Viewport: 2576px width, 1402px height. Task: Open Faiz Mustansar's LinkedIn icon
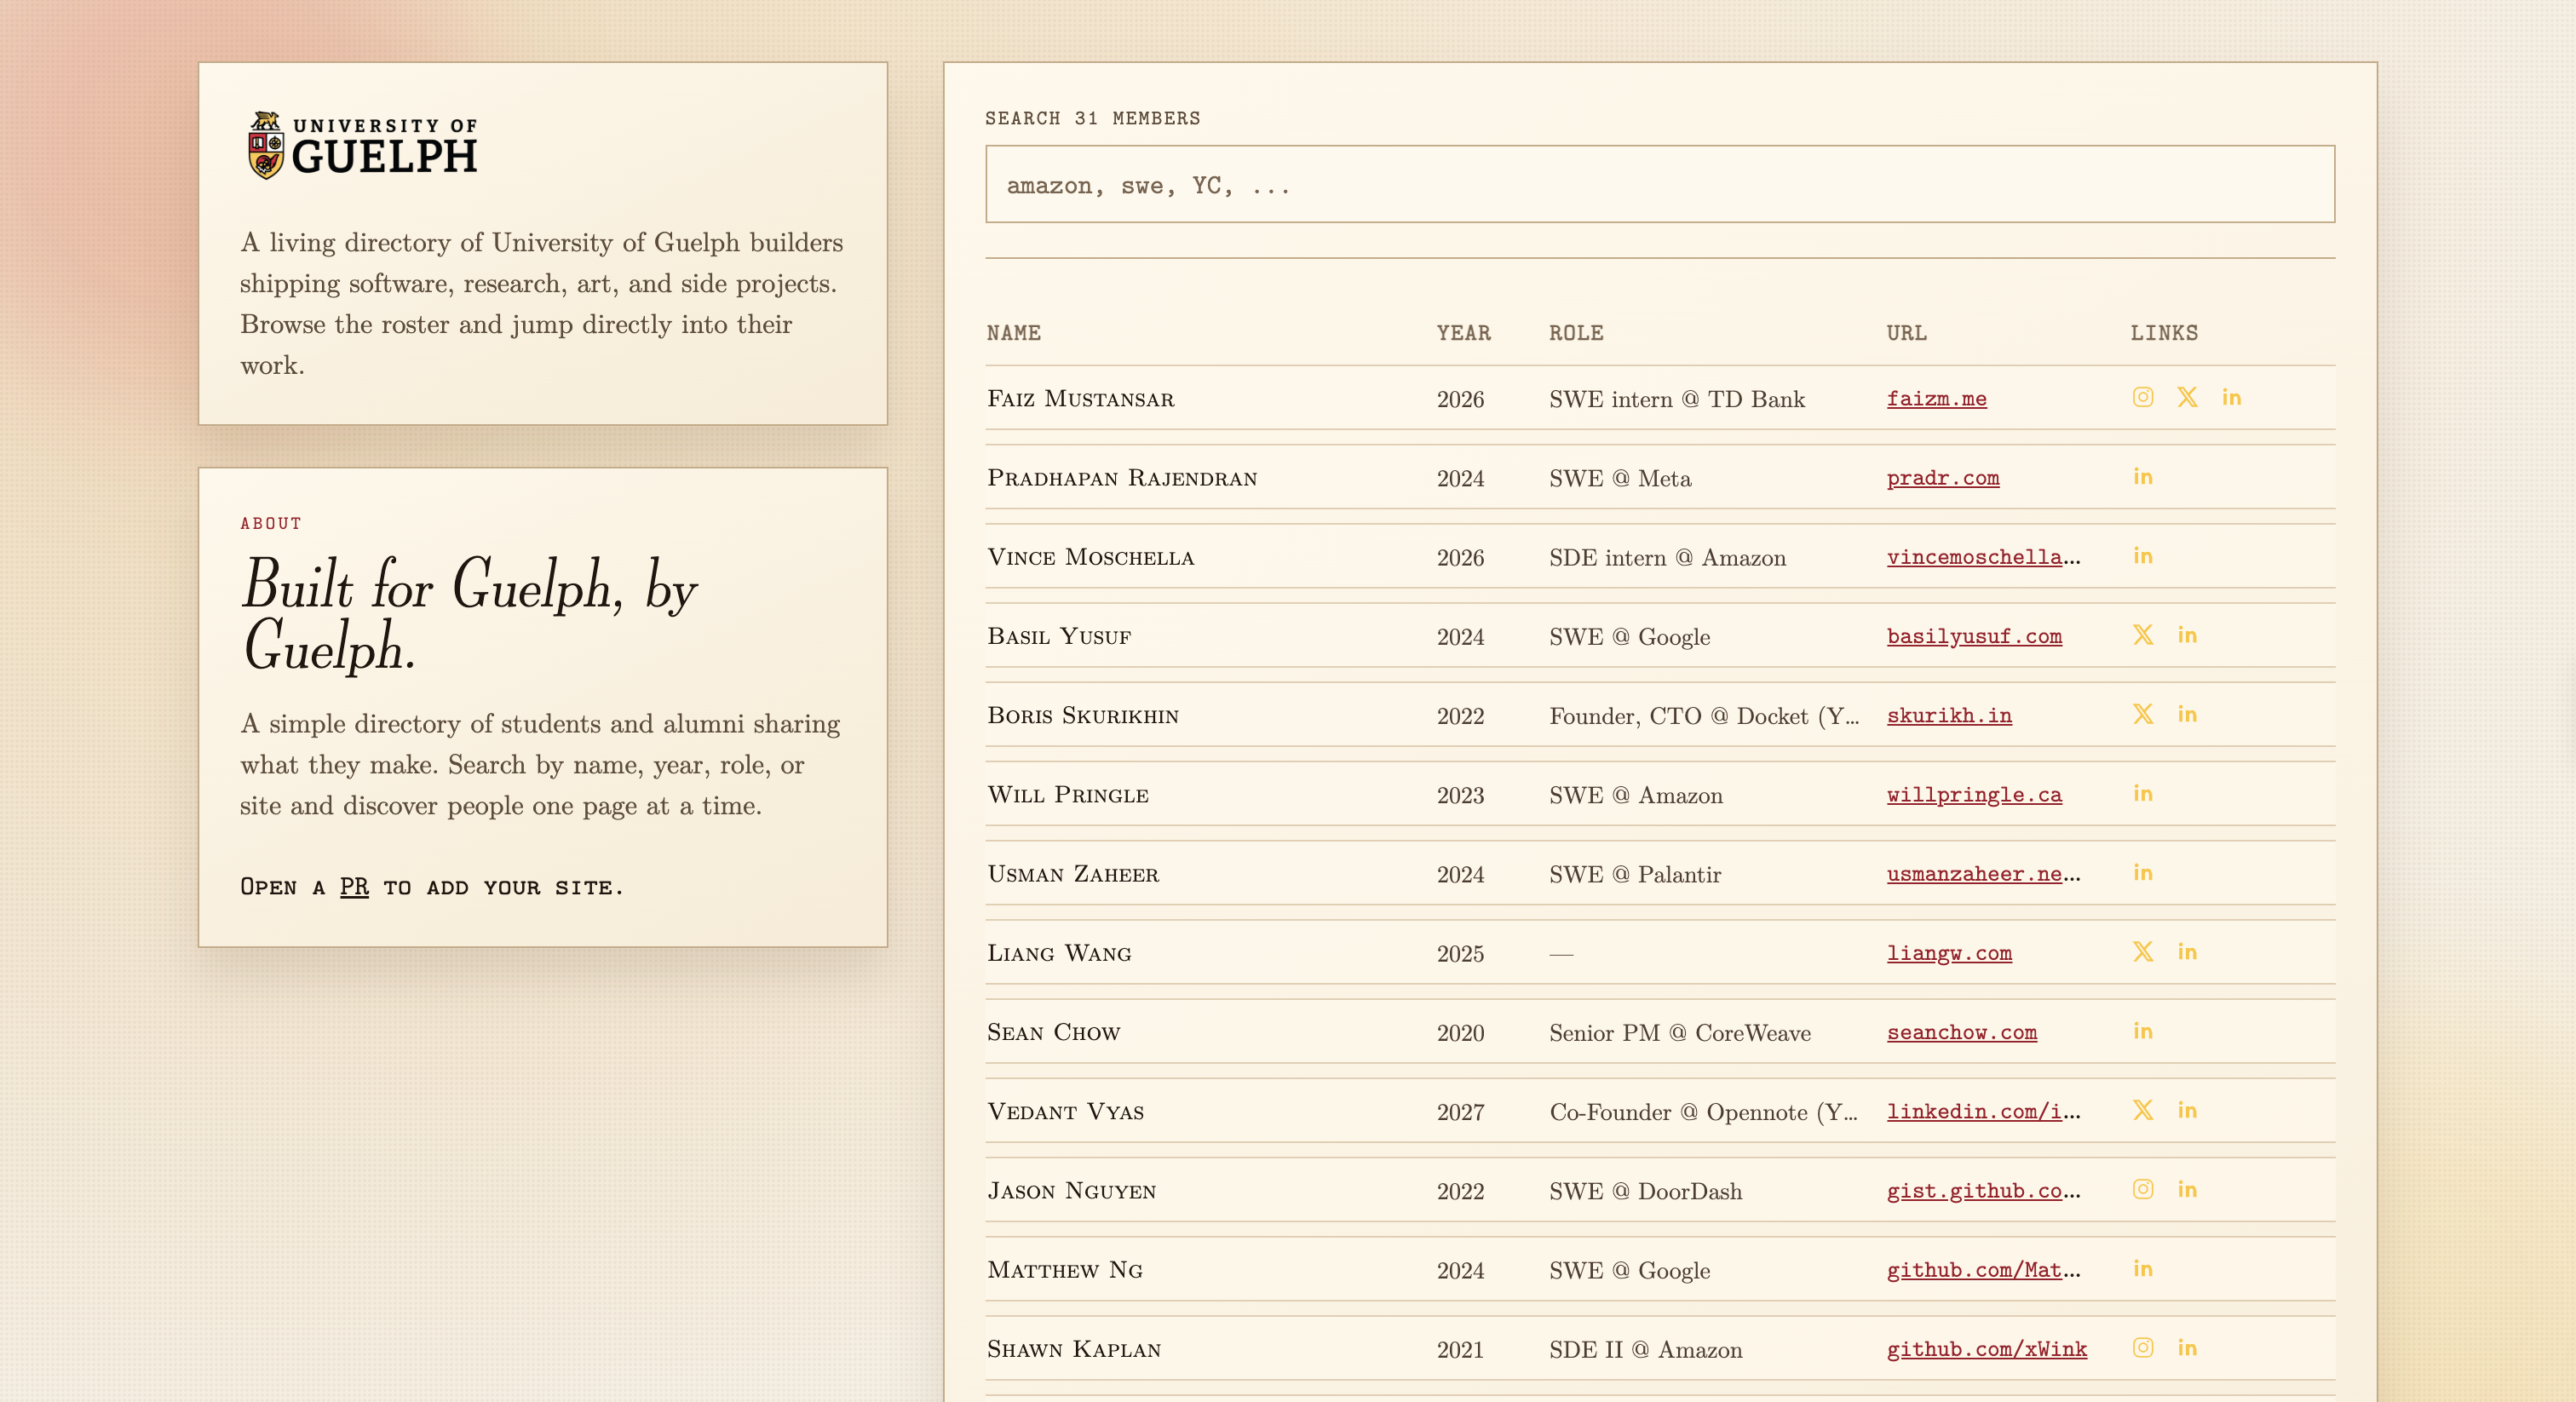coord(2231,397)
